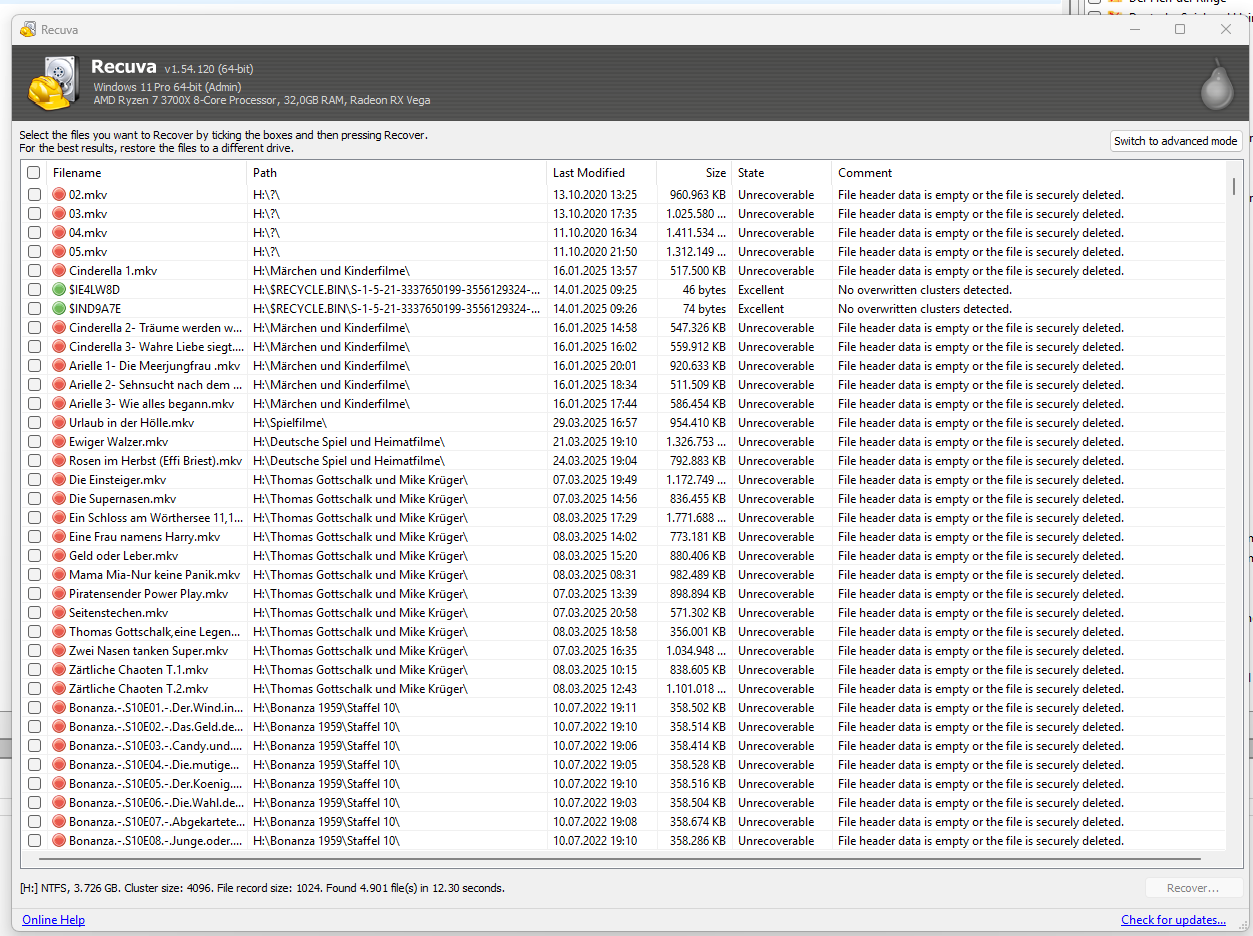Toggle the select-all checkbox in header
Image resolution: width=1253 pixels, height=936 pixels.
pos(34,173)
